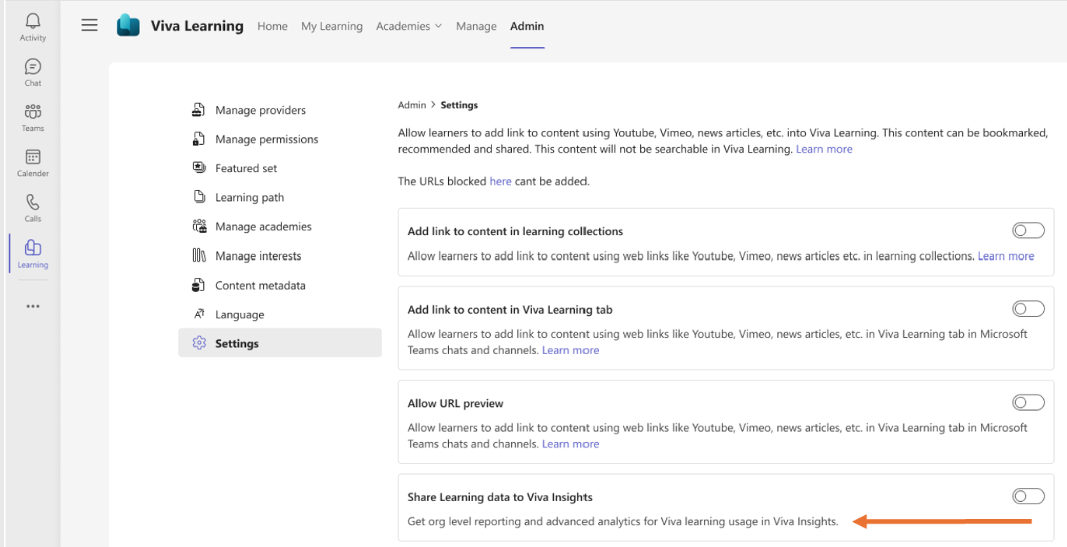Viewport: 1067px width, 547px height.
Task: Open the My Learning tab
Action: click(x=331, y=26)
